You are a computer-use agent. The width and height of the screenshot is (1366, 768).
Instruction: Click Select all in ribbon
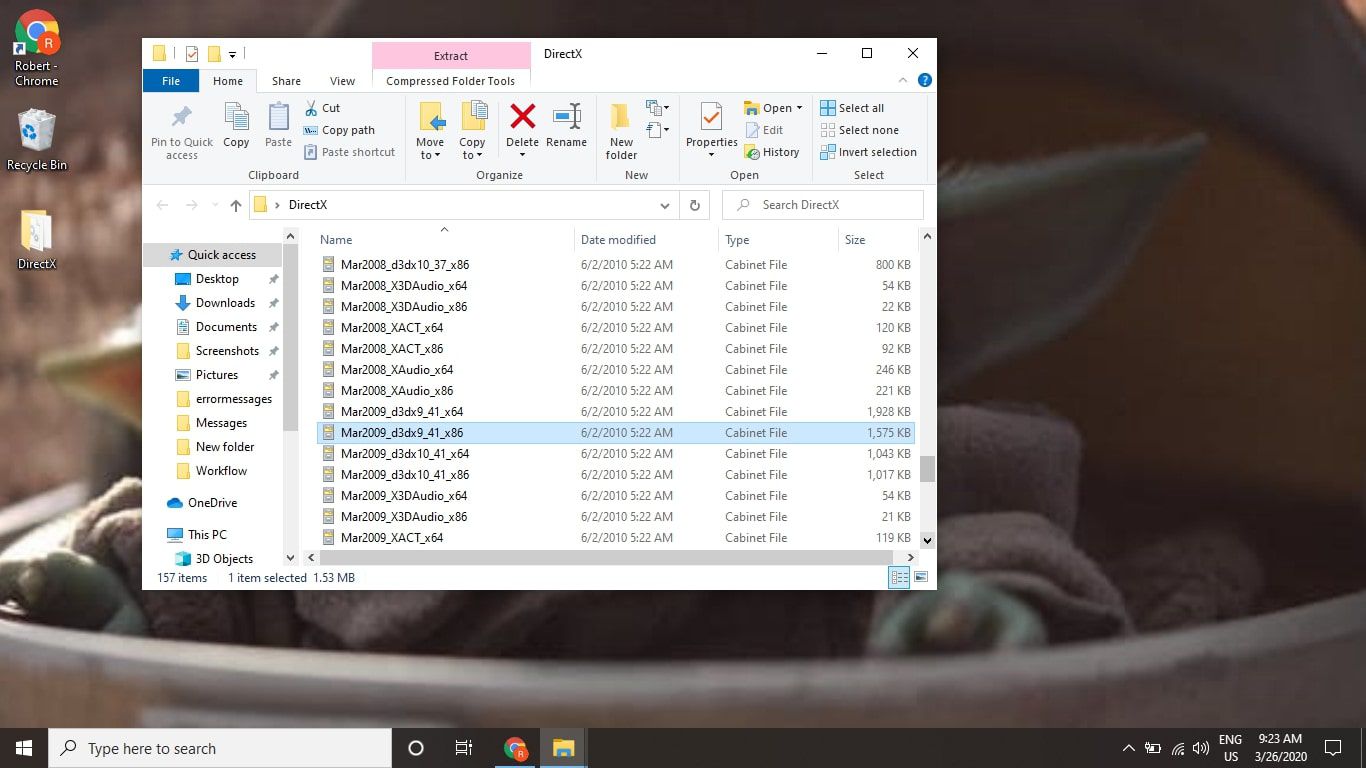click(x=852, y=108)
